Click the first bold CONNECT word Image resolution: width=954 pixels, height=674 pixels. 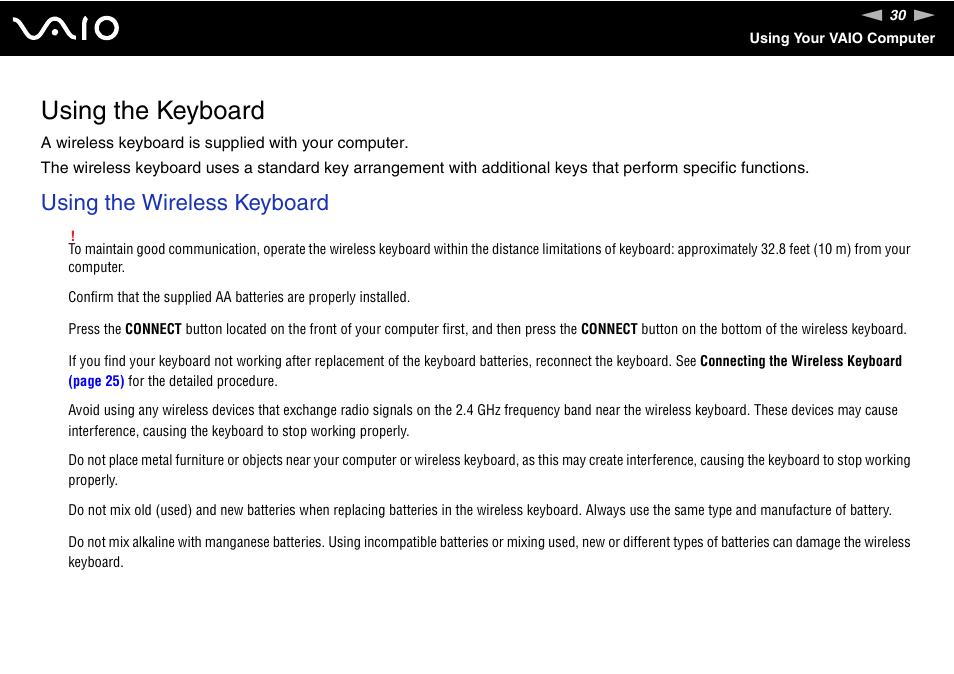pos(153,329)
